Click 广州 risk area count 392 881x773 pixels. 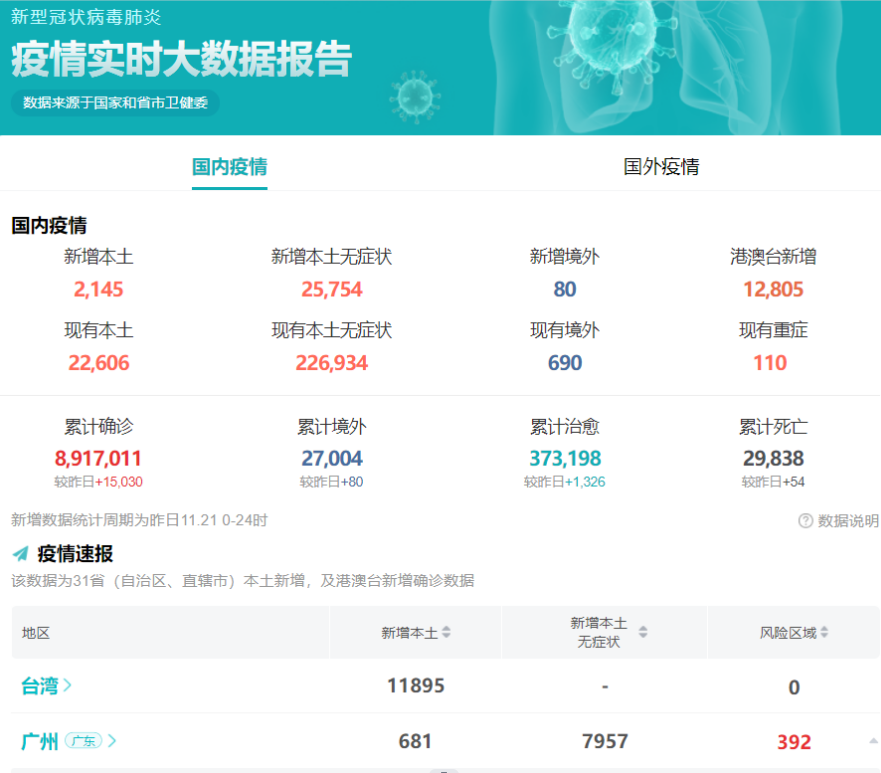794,742
